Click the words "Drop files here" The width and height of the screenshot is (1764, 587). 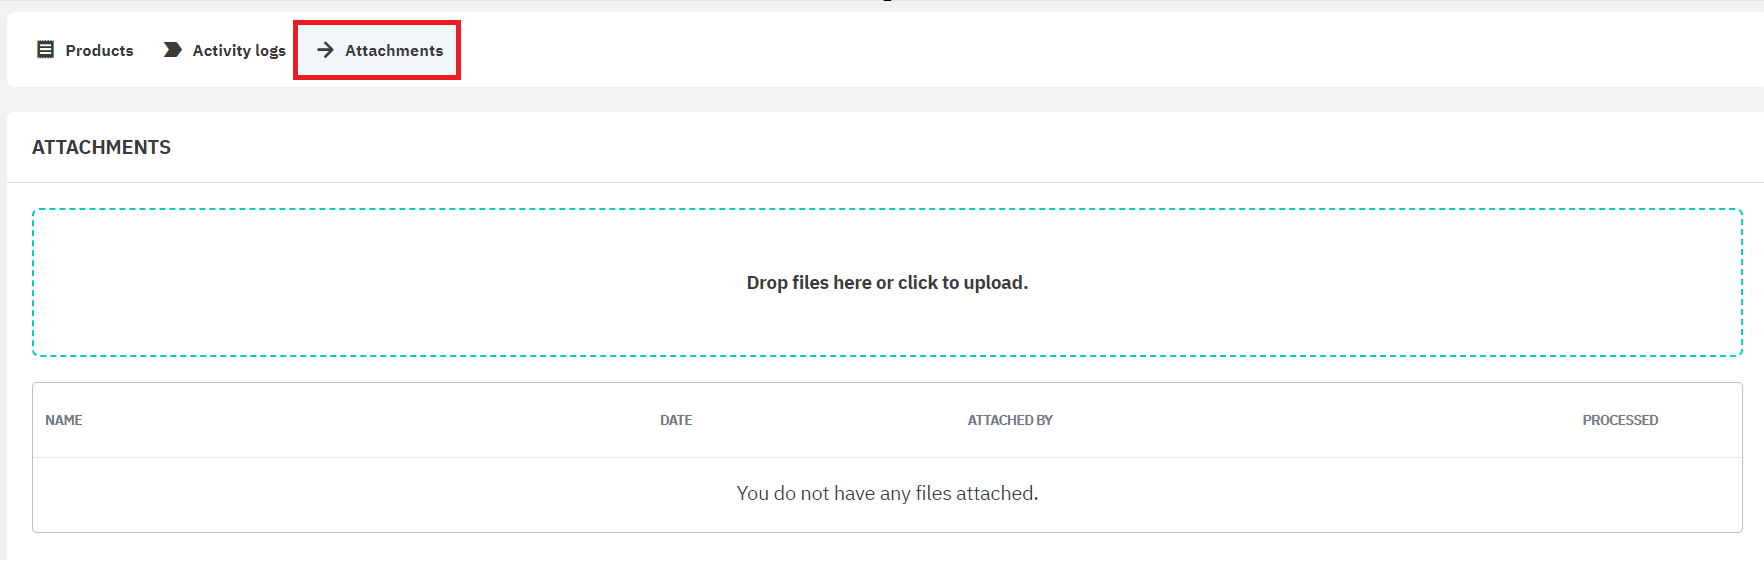tap(809, 283)
